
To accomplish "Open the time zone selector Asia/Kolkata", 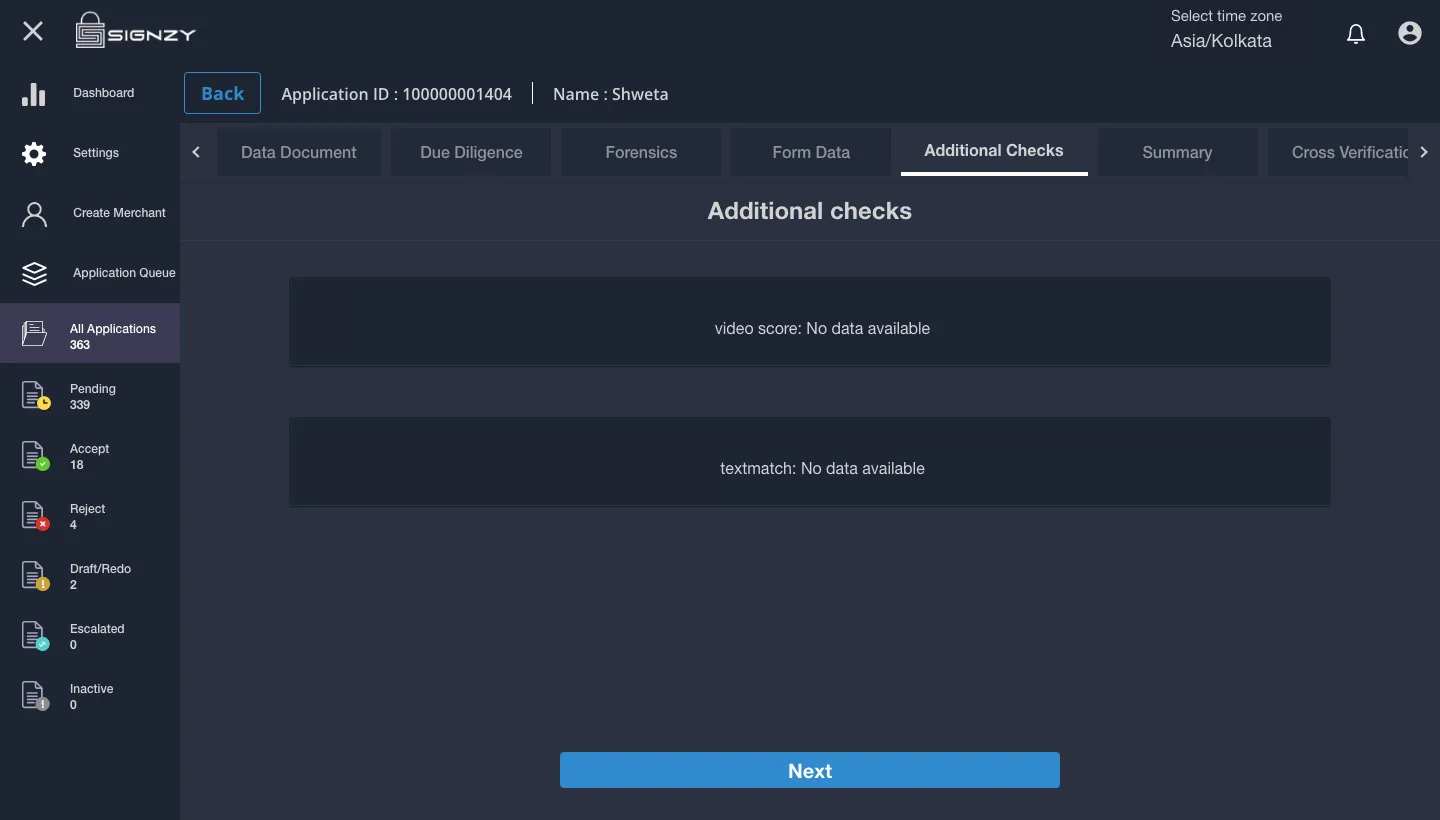I will pos(1221,42).
